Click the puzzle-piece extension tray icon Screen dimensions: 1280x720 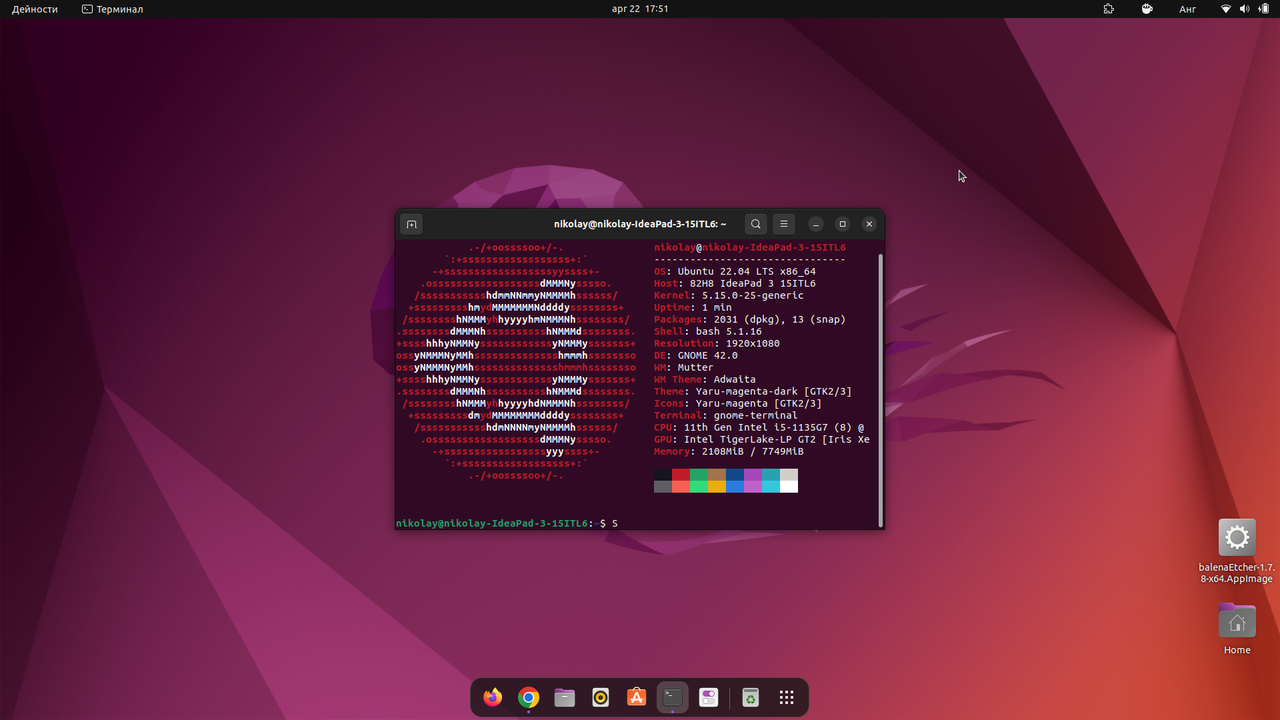pyautogui.click(x=1109, y=9)
